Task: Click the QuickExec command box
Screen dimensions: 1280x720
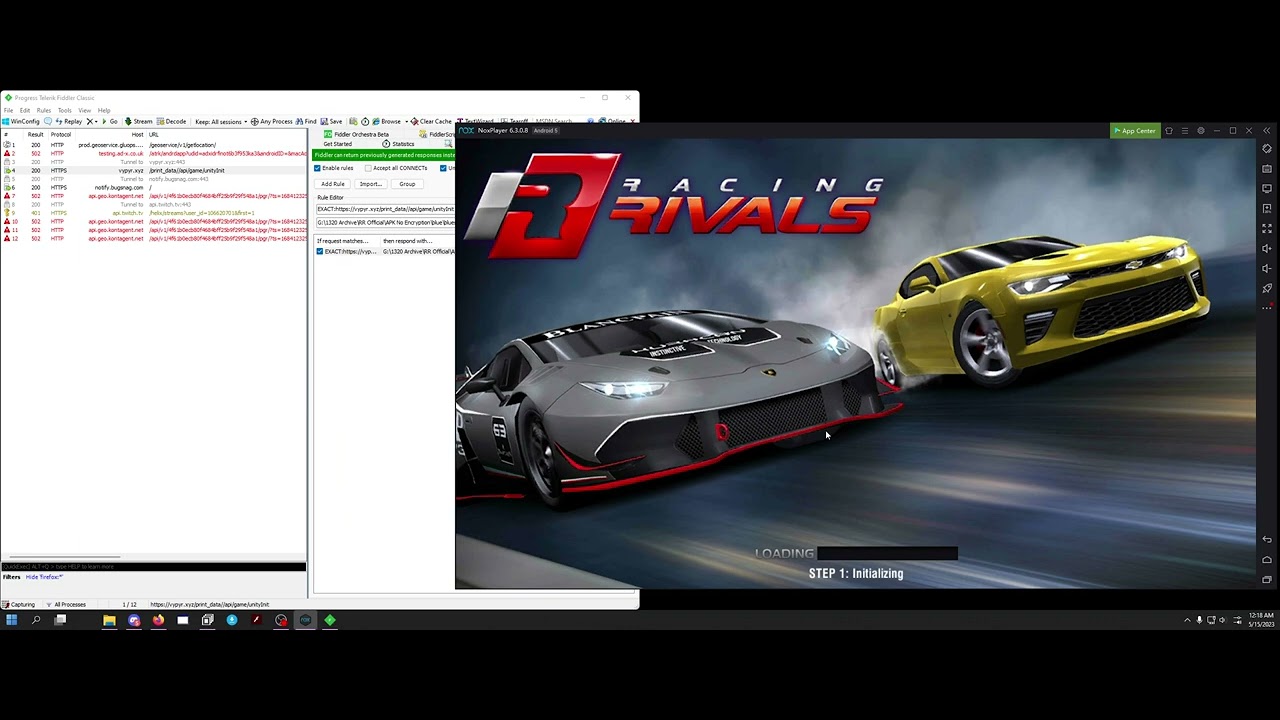Action: pyautogui.click(x=154, y=567)
